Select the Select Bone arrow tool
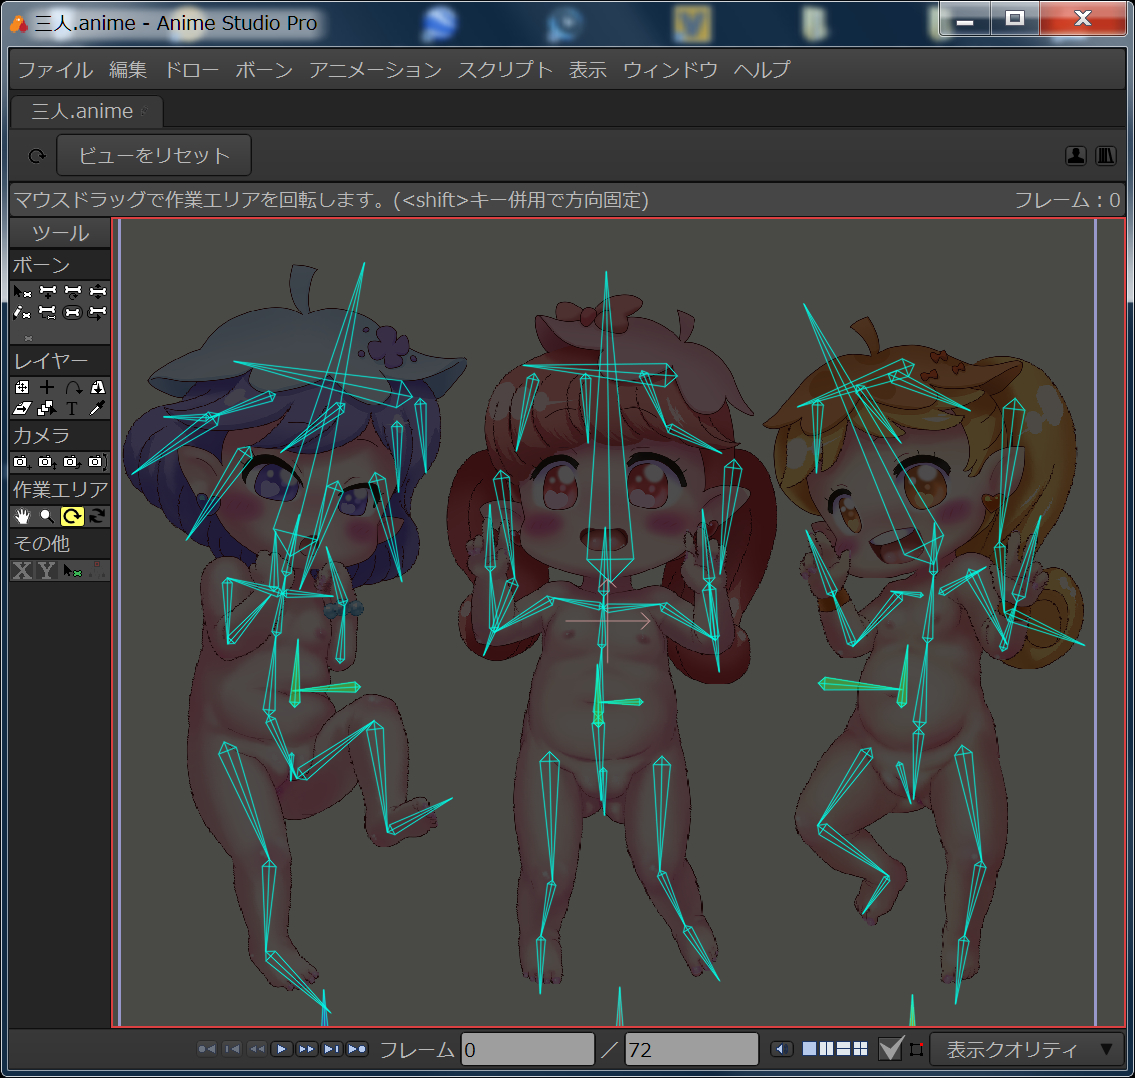The width and height of the screenshot is (1135, 1078). point(22,292)
